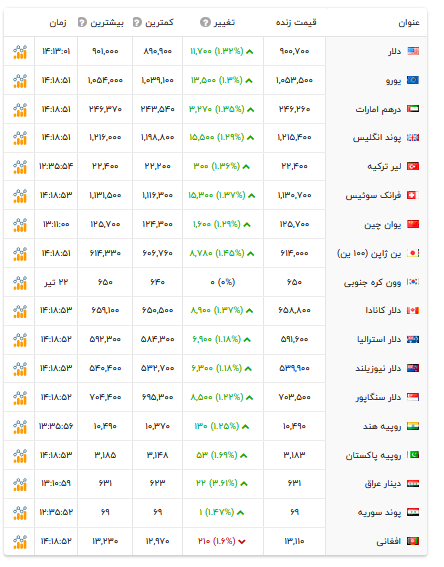
Task: Show chart for افغانی row
Action: pos(20,542)
